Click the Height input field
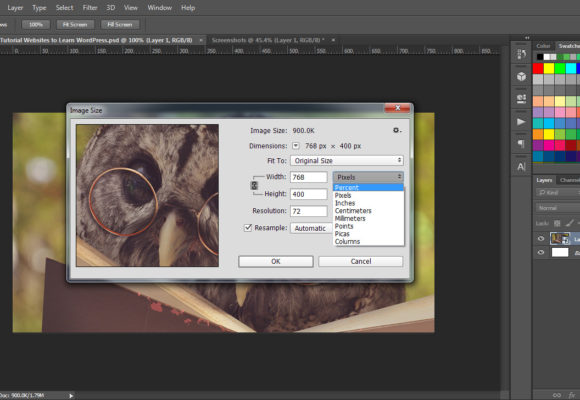 [309, 194]
